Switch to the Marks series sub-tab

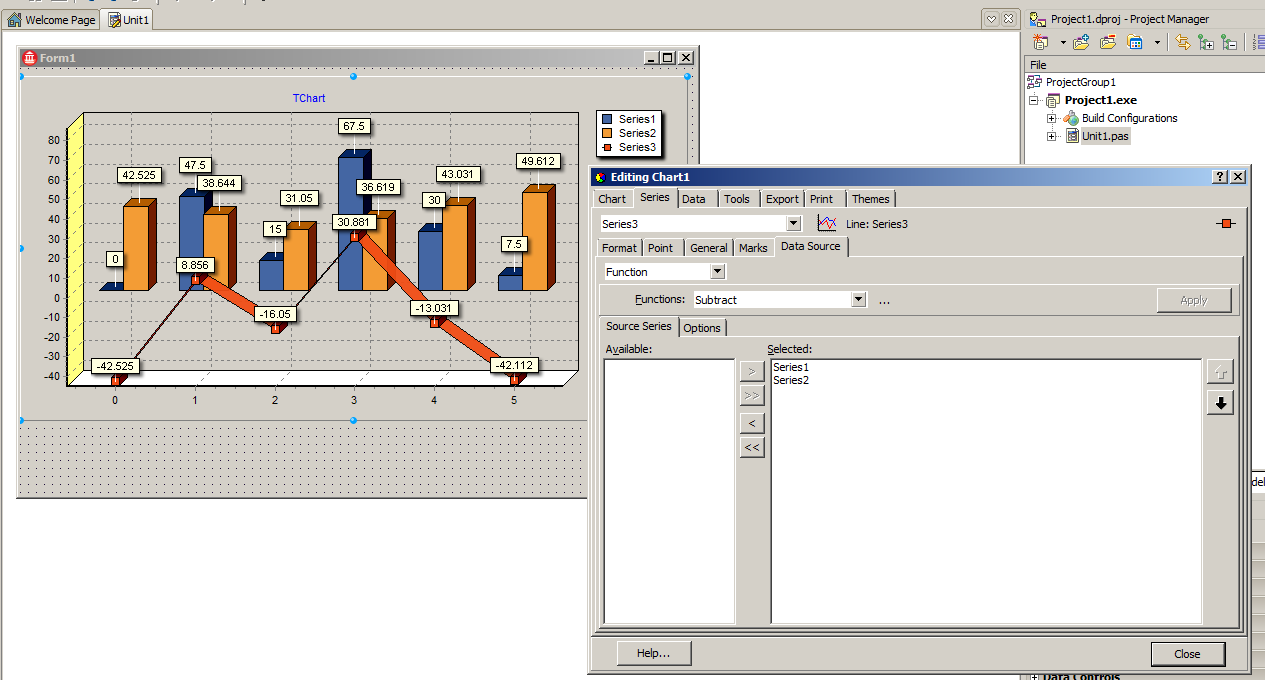click(753, 247)
